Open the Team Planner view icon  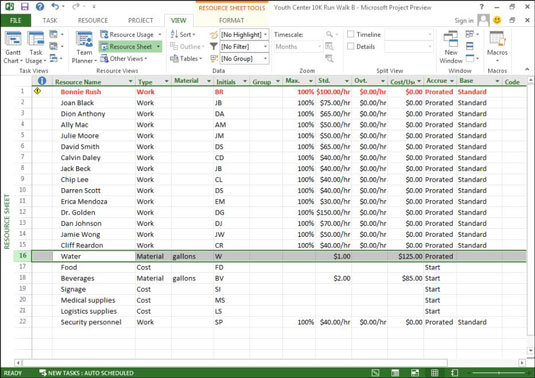[84, 39]
